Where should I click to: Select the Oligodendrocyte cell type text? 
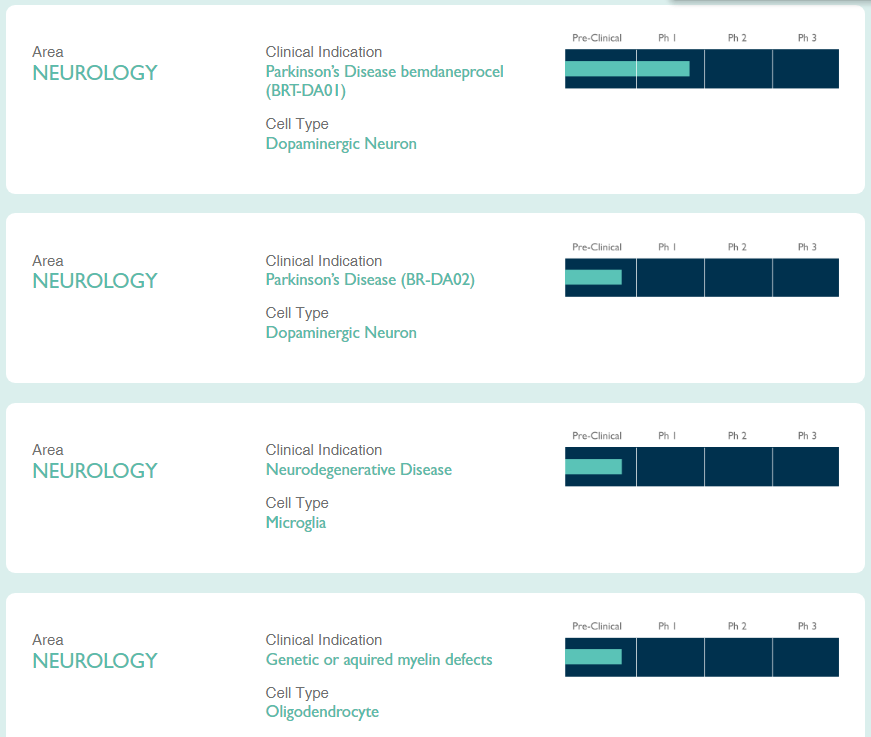pyautogui.click(x=322, y=711)
